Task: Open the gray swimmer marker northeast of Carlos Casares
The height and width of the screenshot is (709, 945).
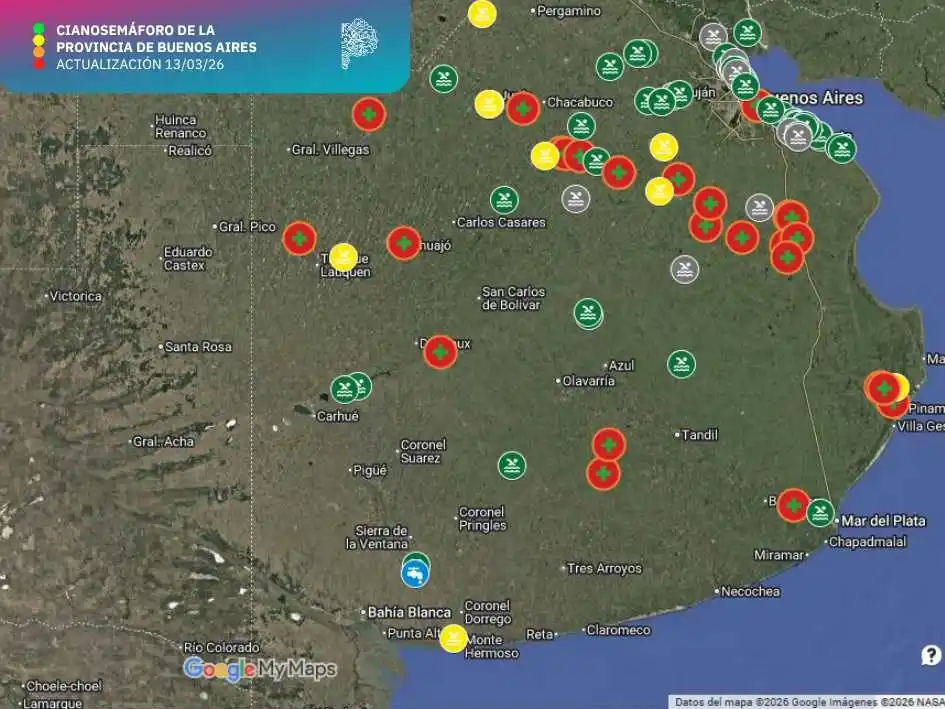Action: (576, 199)
